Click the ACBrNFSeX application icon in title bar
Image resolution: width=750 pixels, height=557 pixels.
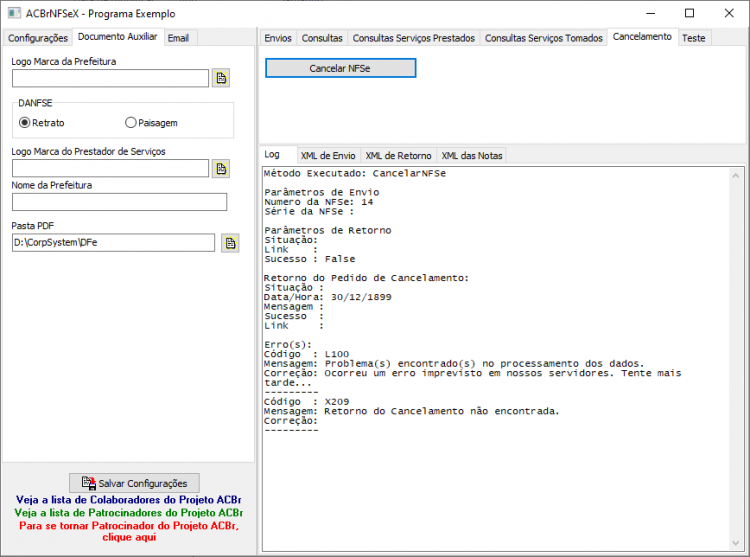14,13
